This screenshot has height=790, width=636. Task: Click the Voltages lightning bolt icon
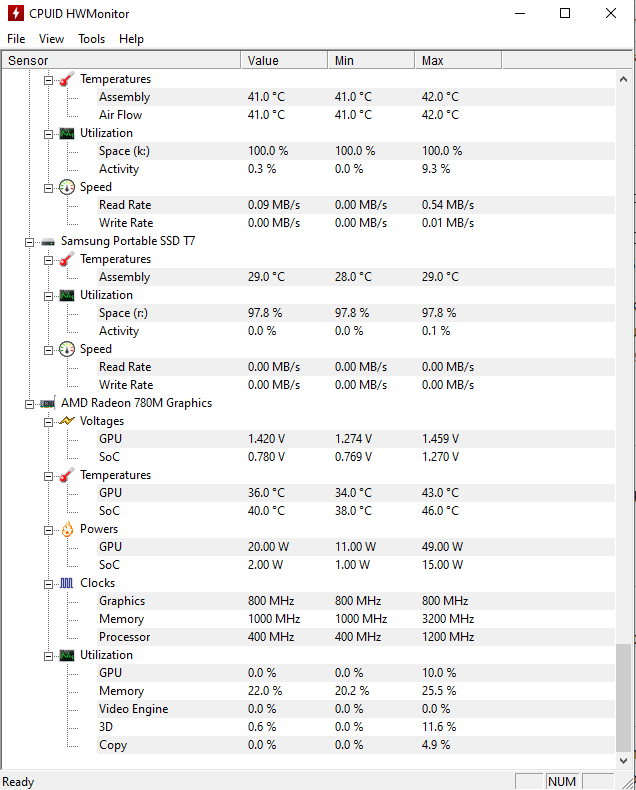tap(67, 421)
